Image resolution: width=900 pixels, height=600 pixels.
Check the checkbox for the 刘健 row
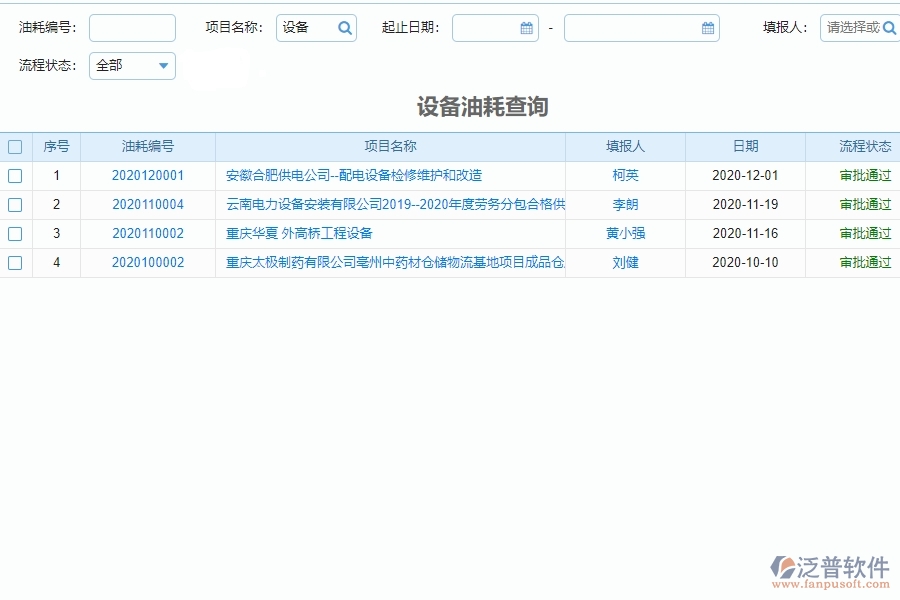pyautogui.click(x=15, y=263)
